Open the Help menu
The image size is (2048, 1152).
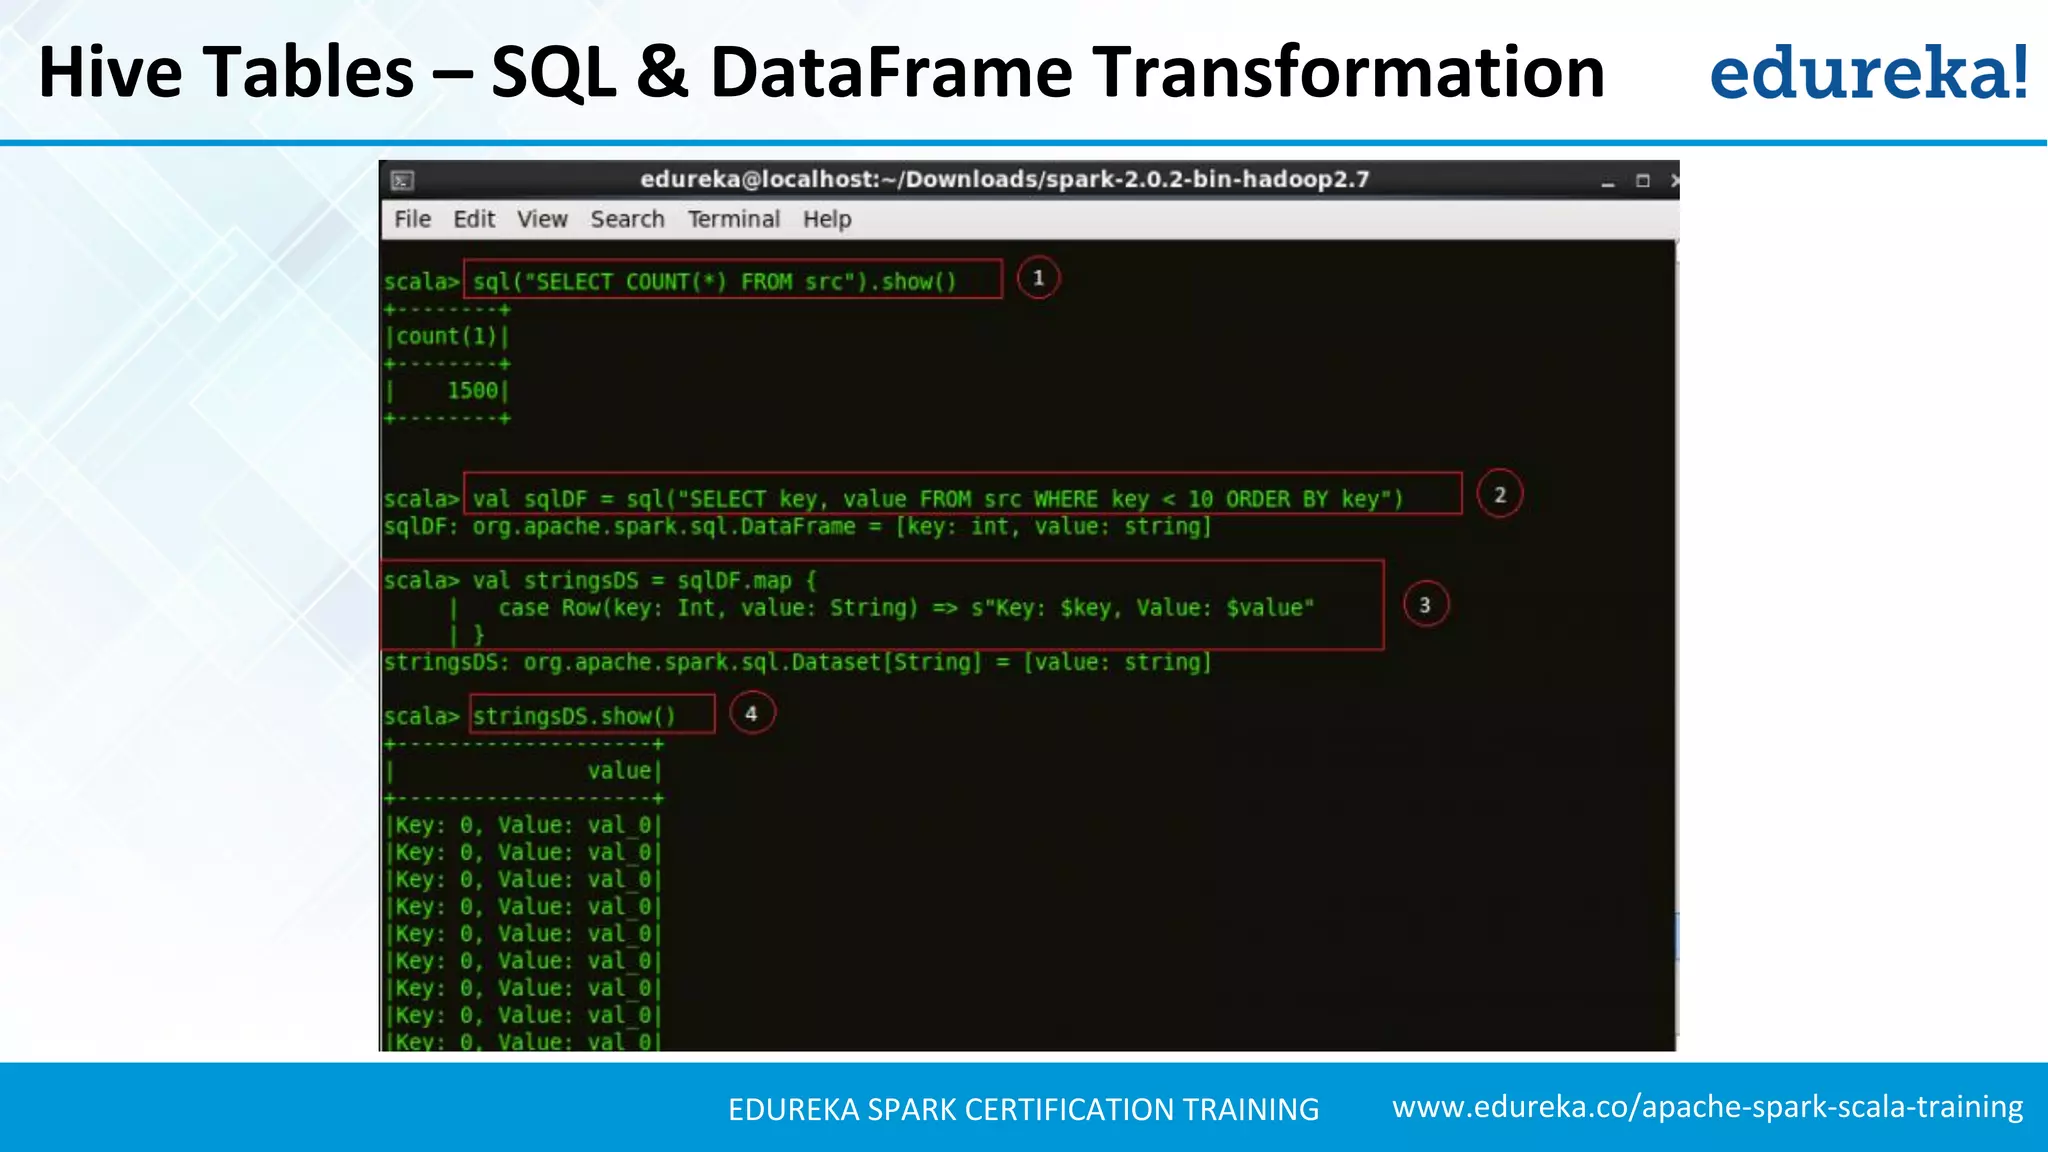click(827, 219)
